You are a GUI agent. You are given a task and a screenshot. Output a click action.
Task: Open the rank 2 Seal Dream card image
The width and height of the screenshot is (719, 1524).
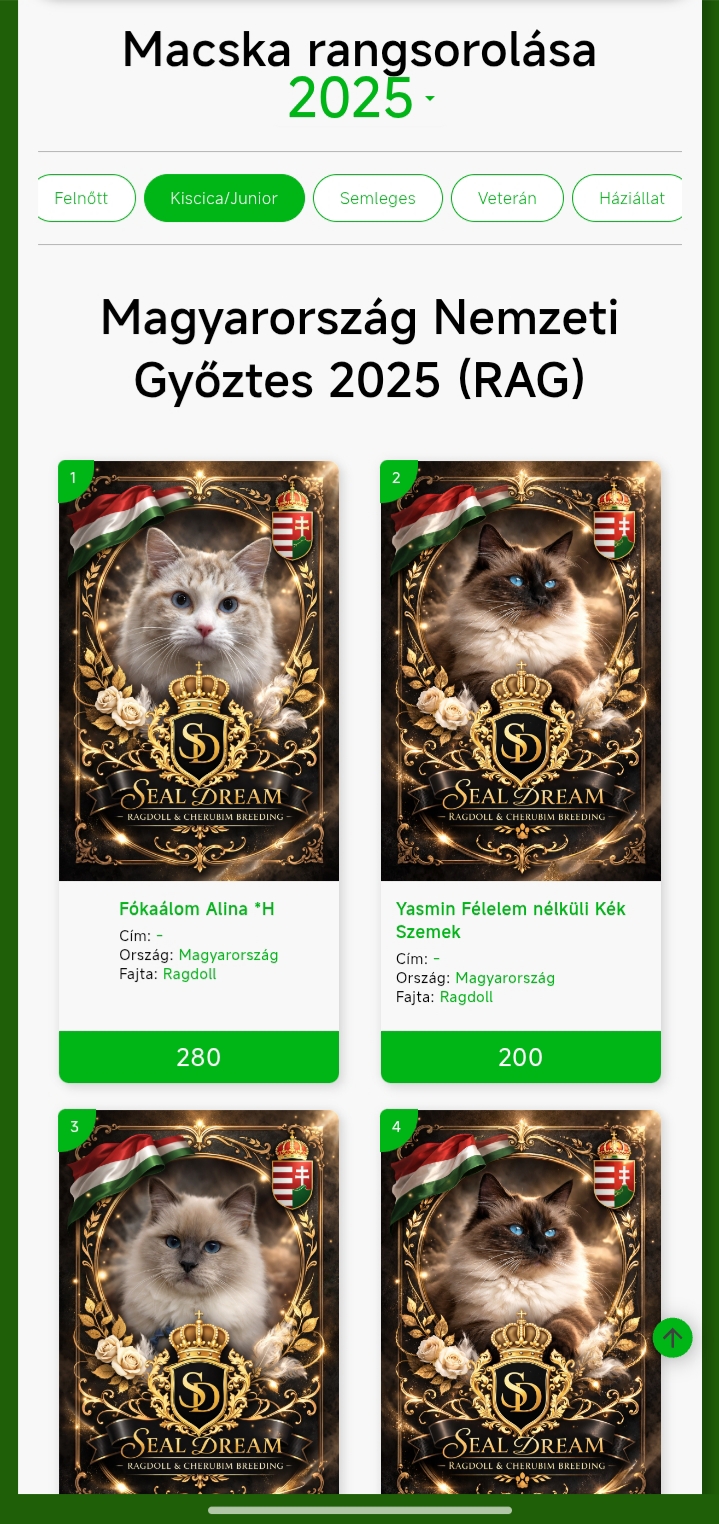pyautogui.click(x=521, y=671)
